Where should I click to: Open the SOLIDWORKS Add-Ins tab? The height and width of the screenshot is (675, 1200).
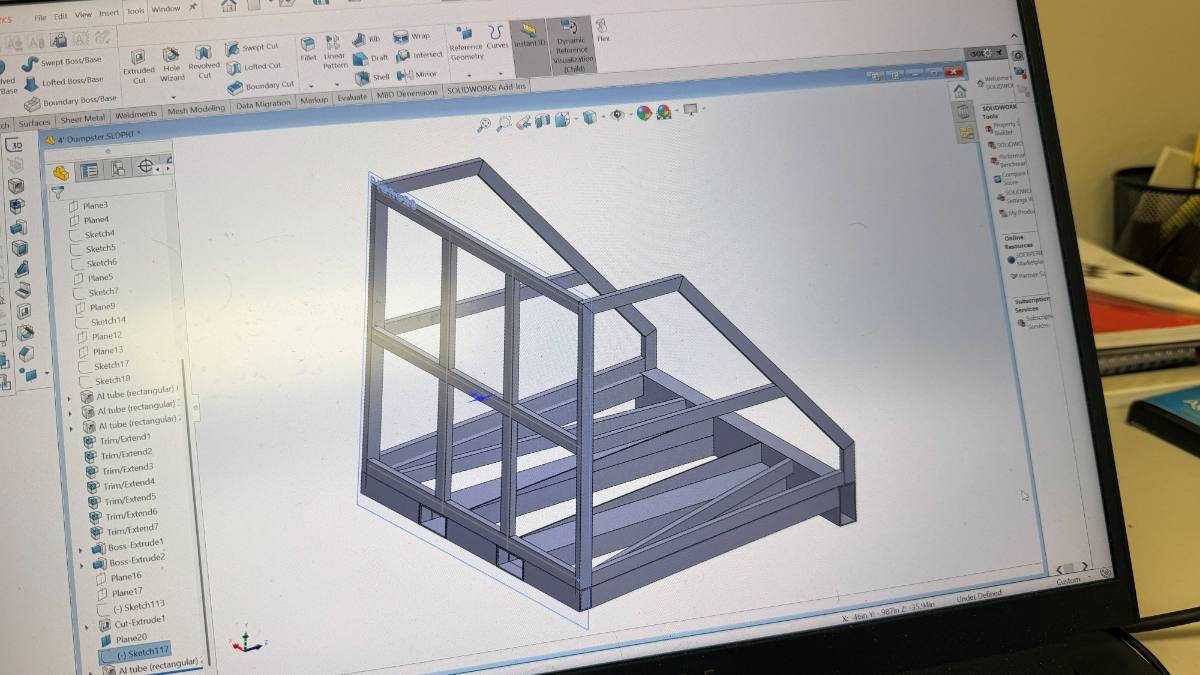point(486,88)
